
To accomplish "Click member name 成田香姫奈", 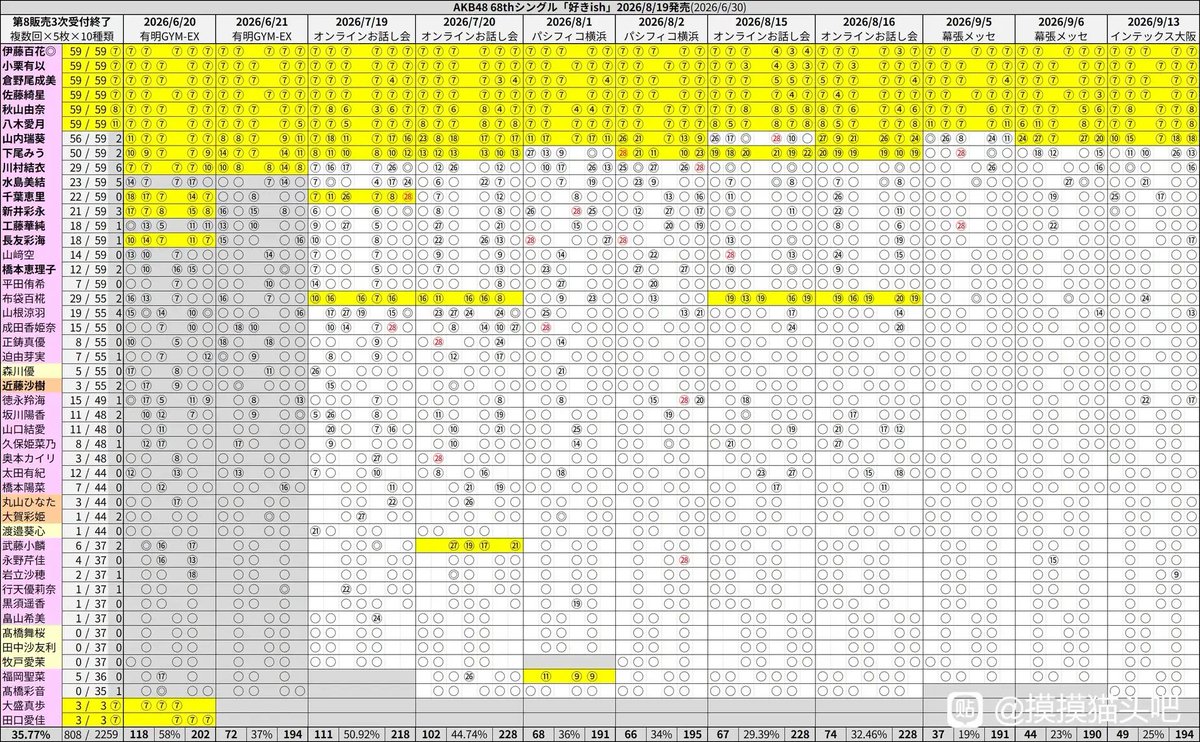I will coord(31,327).
